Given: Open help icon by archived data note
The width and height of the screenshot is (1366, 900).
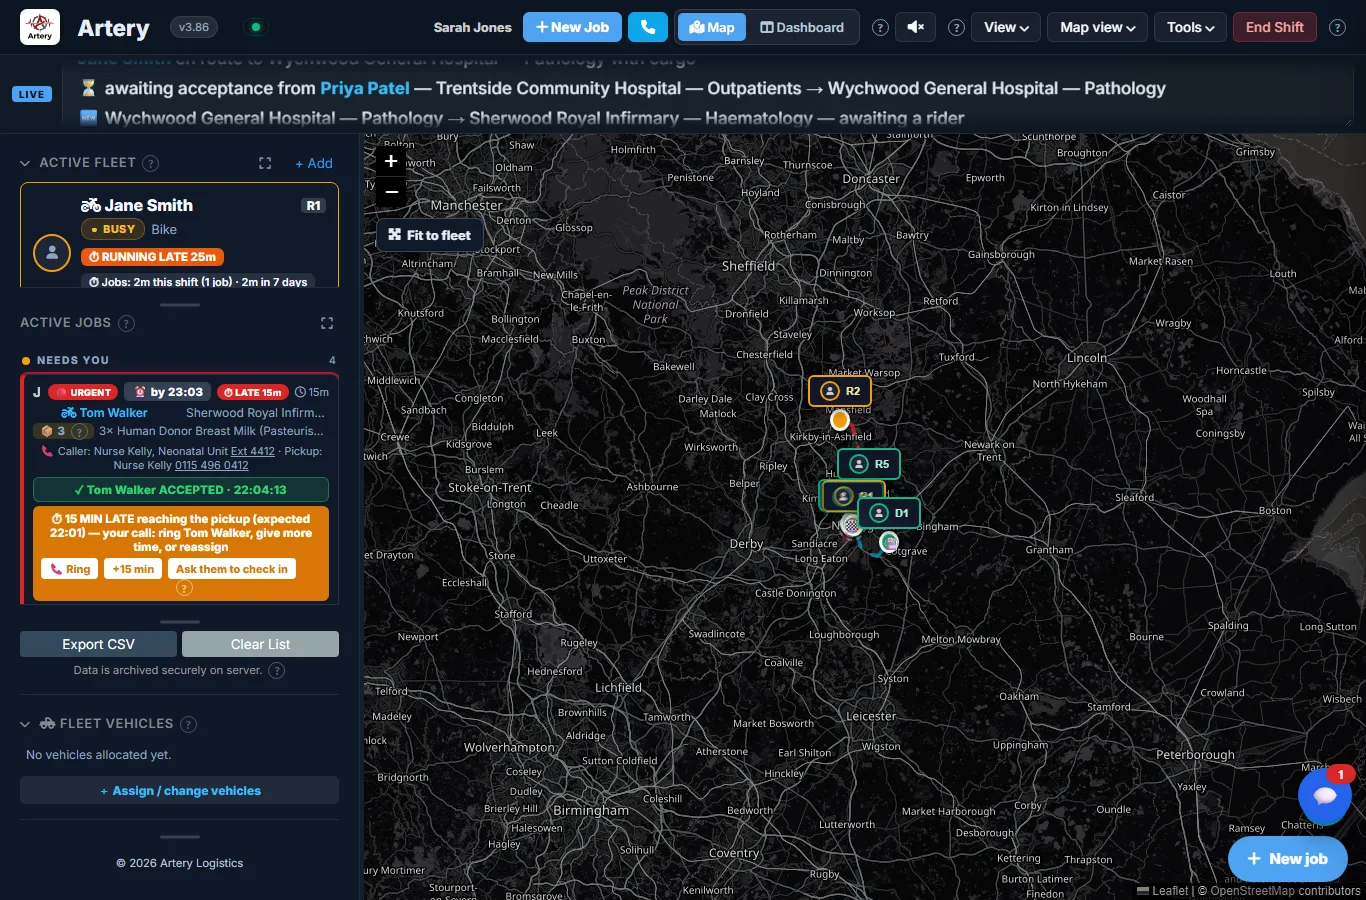Looking at the screenshot, I should pyautogui.click(x=277, y=671).
